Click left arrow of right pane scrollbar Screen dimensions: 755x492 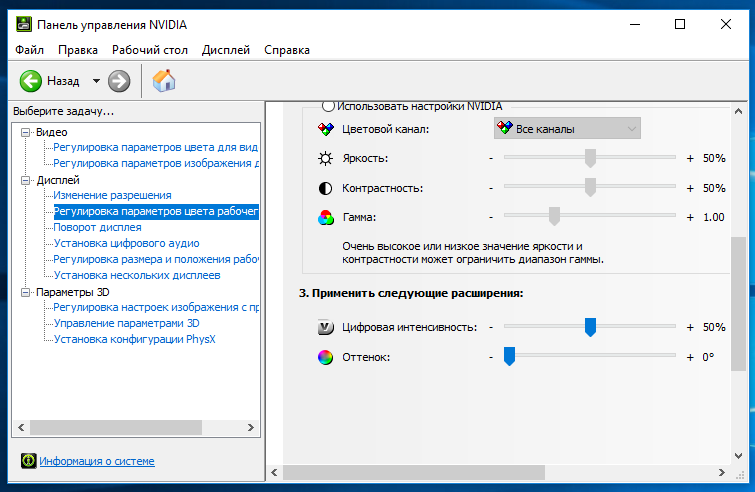pyautogui.click(x=274, y=473)
